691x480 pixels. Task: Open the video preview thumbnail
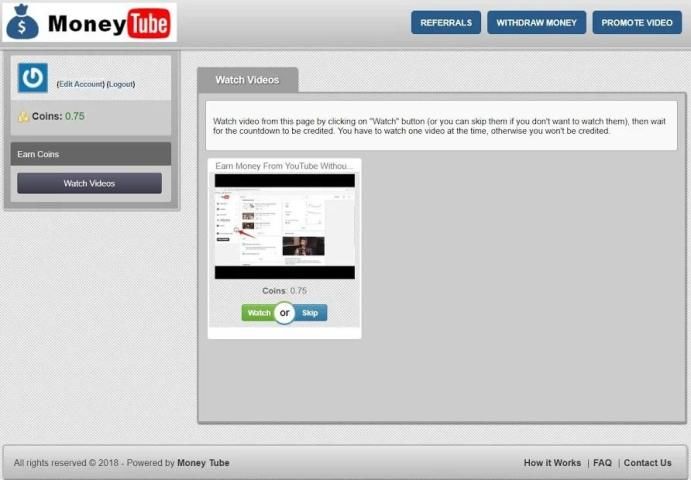[284, 226]
